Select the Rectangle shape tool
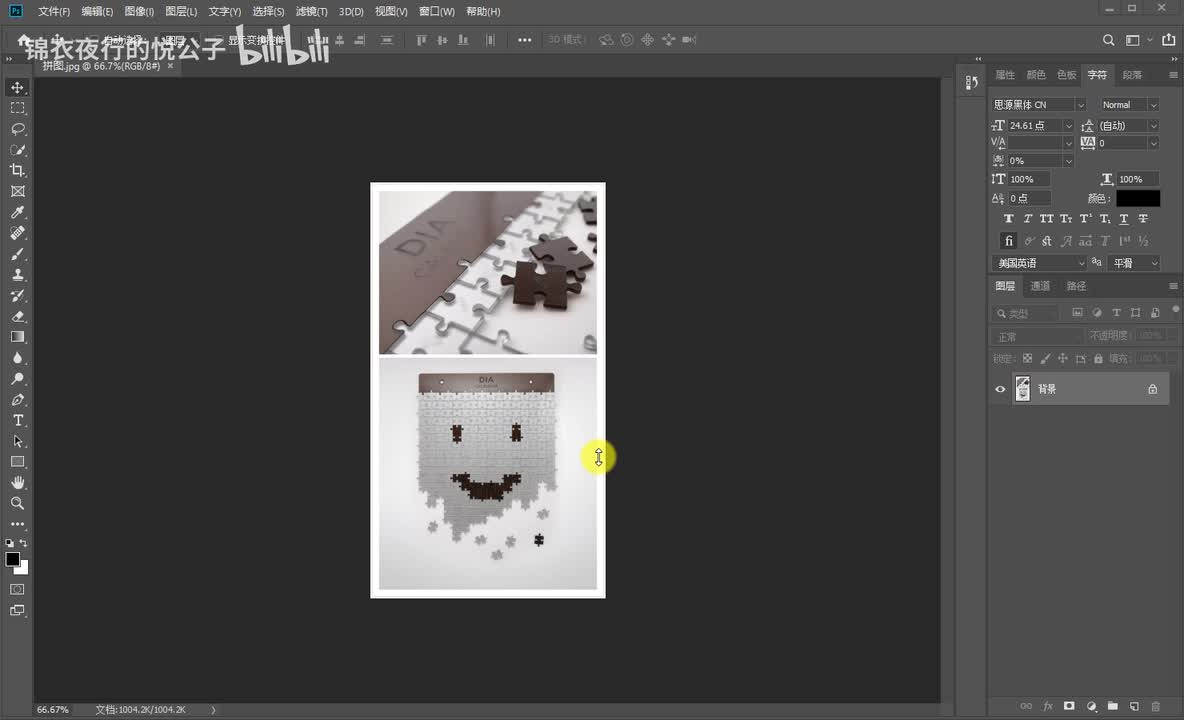The height and width of the screenshot is (720, 1184). (x=17, y=462)
